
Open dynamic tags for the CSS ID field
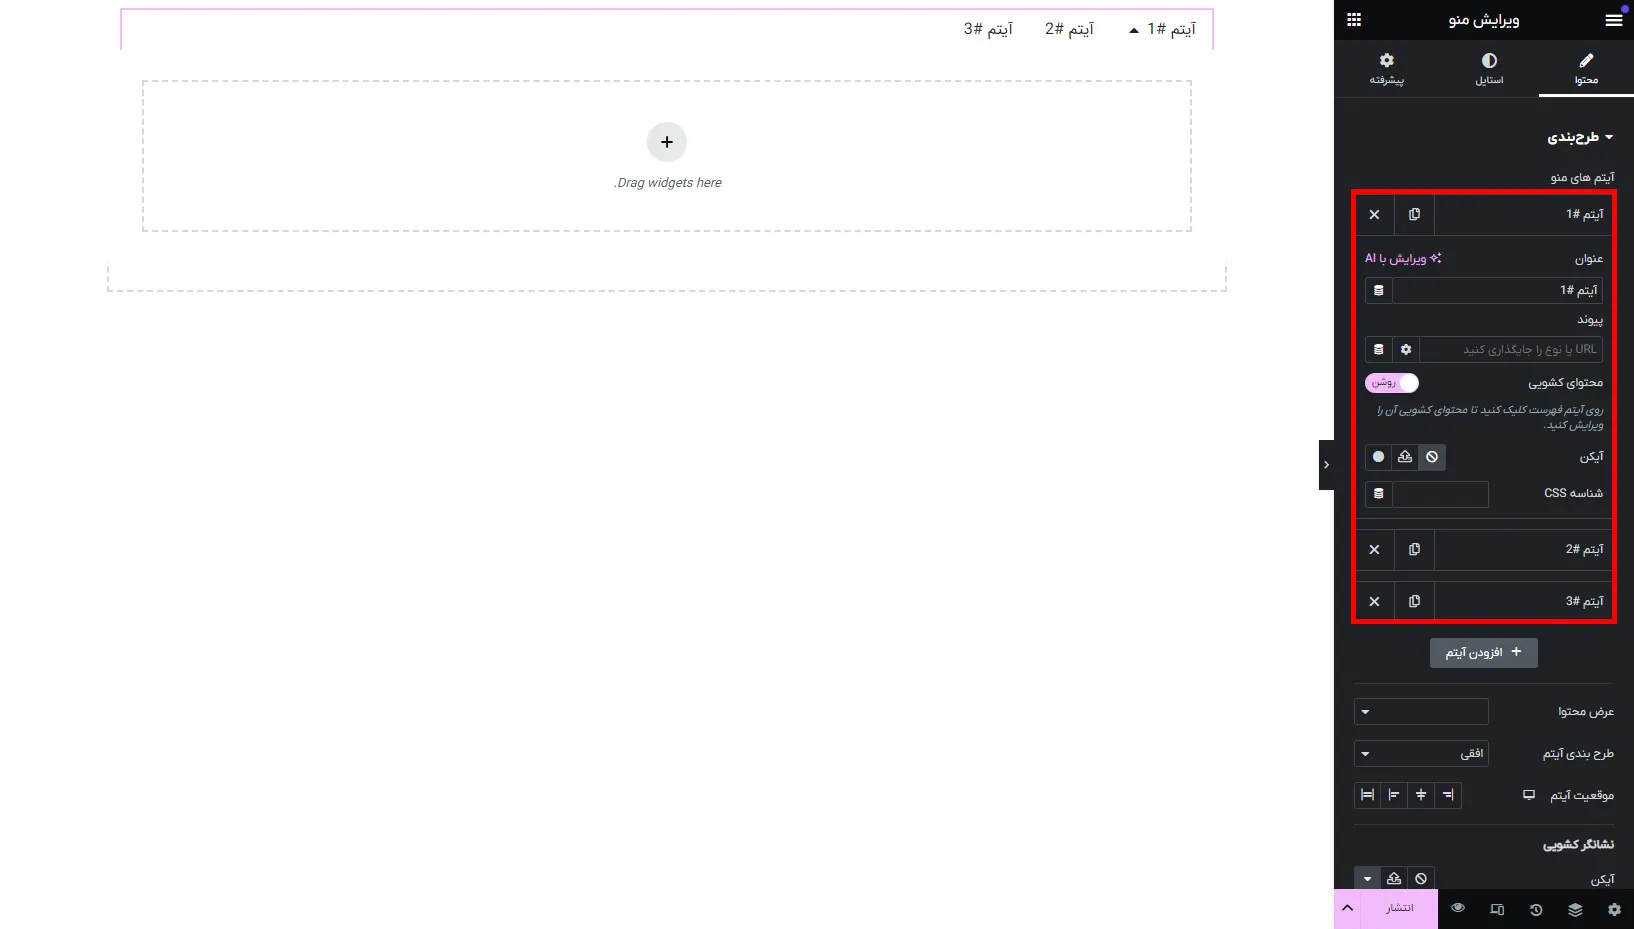coord(1379,494)
